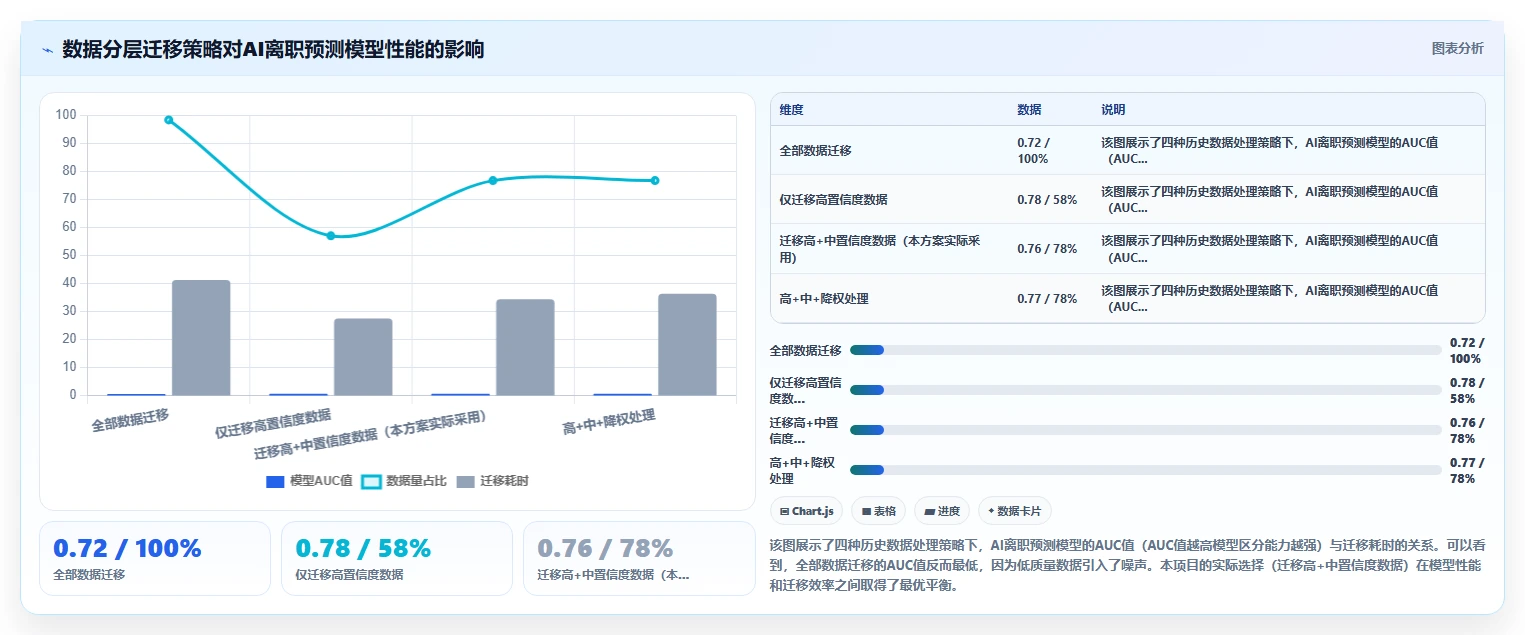Open the 0.72 / 100% data card
Viewport: 1525px width, 635px height.
click(155, 558)
